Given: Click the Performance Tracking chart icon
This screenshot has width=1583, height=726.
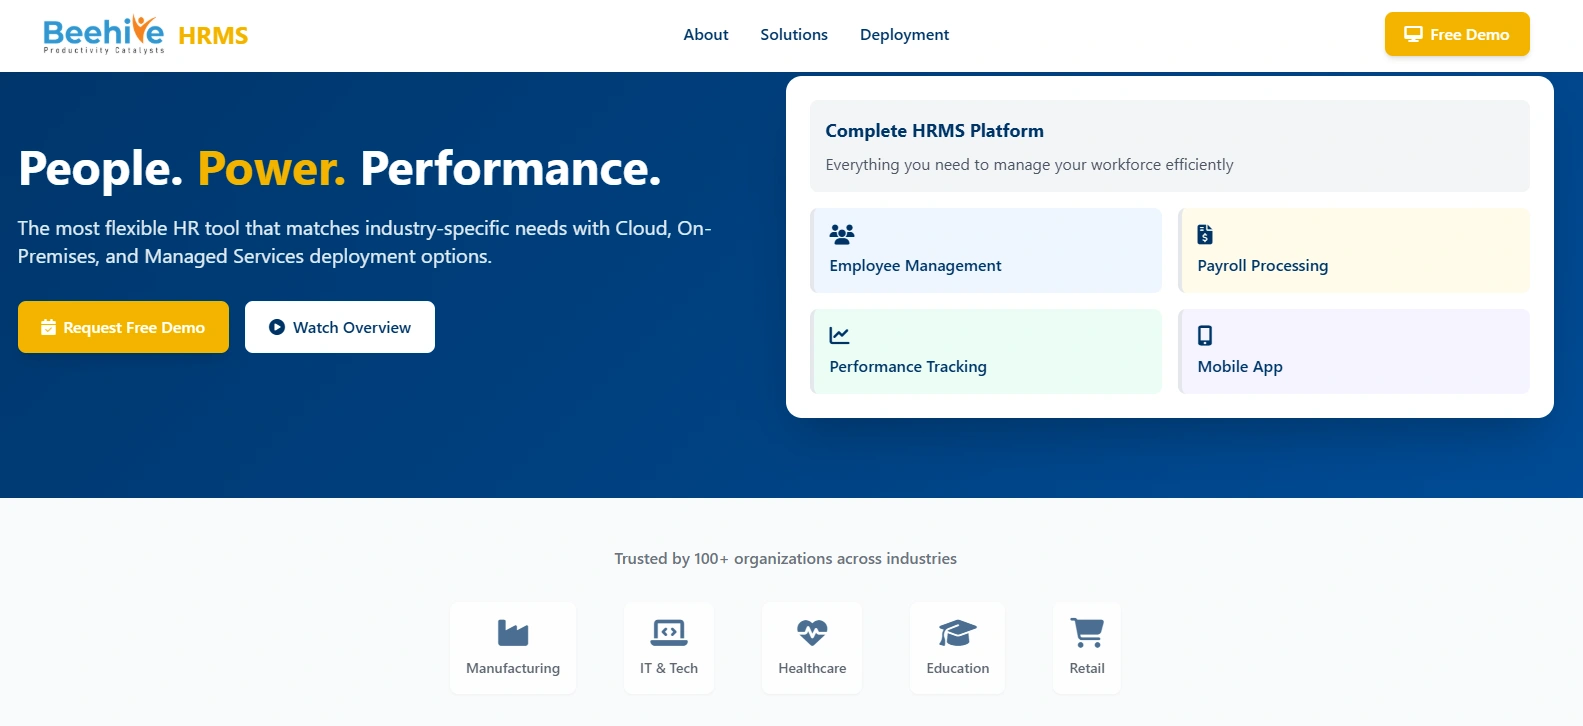Looking at the screenshot, I should (x=840, y=335).
